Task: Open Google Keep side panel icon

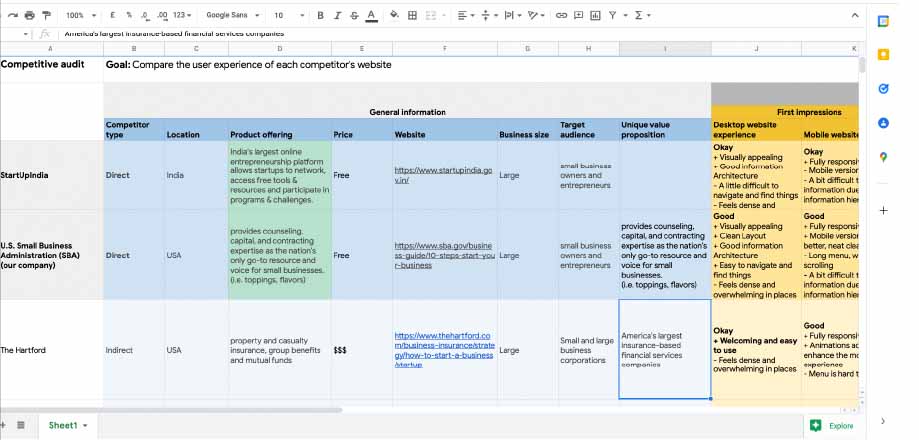Action: [883, 55]
